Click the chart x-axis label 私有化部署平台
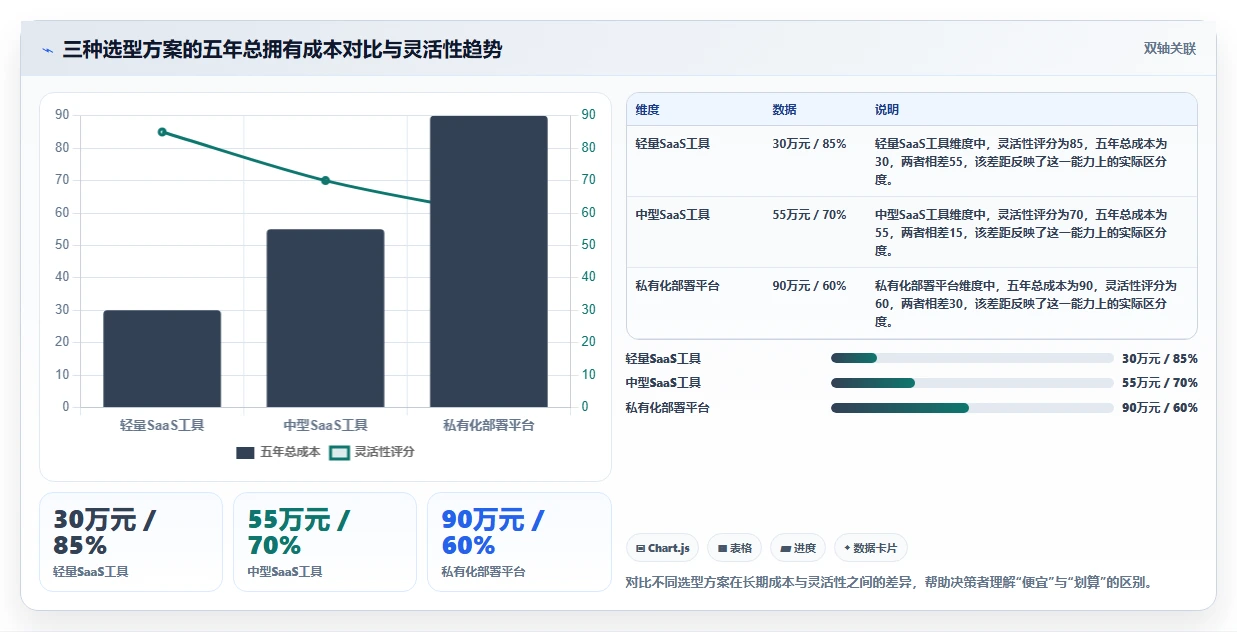This screenshot has width=1237, height=632. [489, 425]
